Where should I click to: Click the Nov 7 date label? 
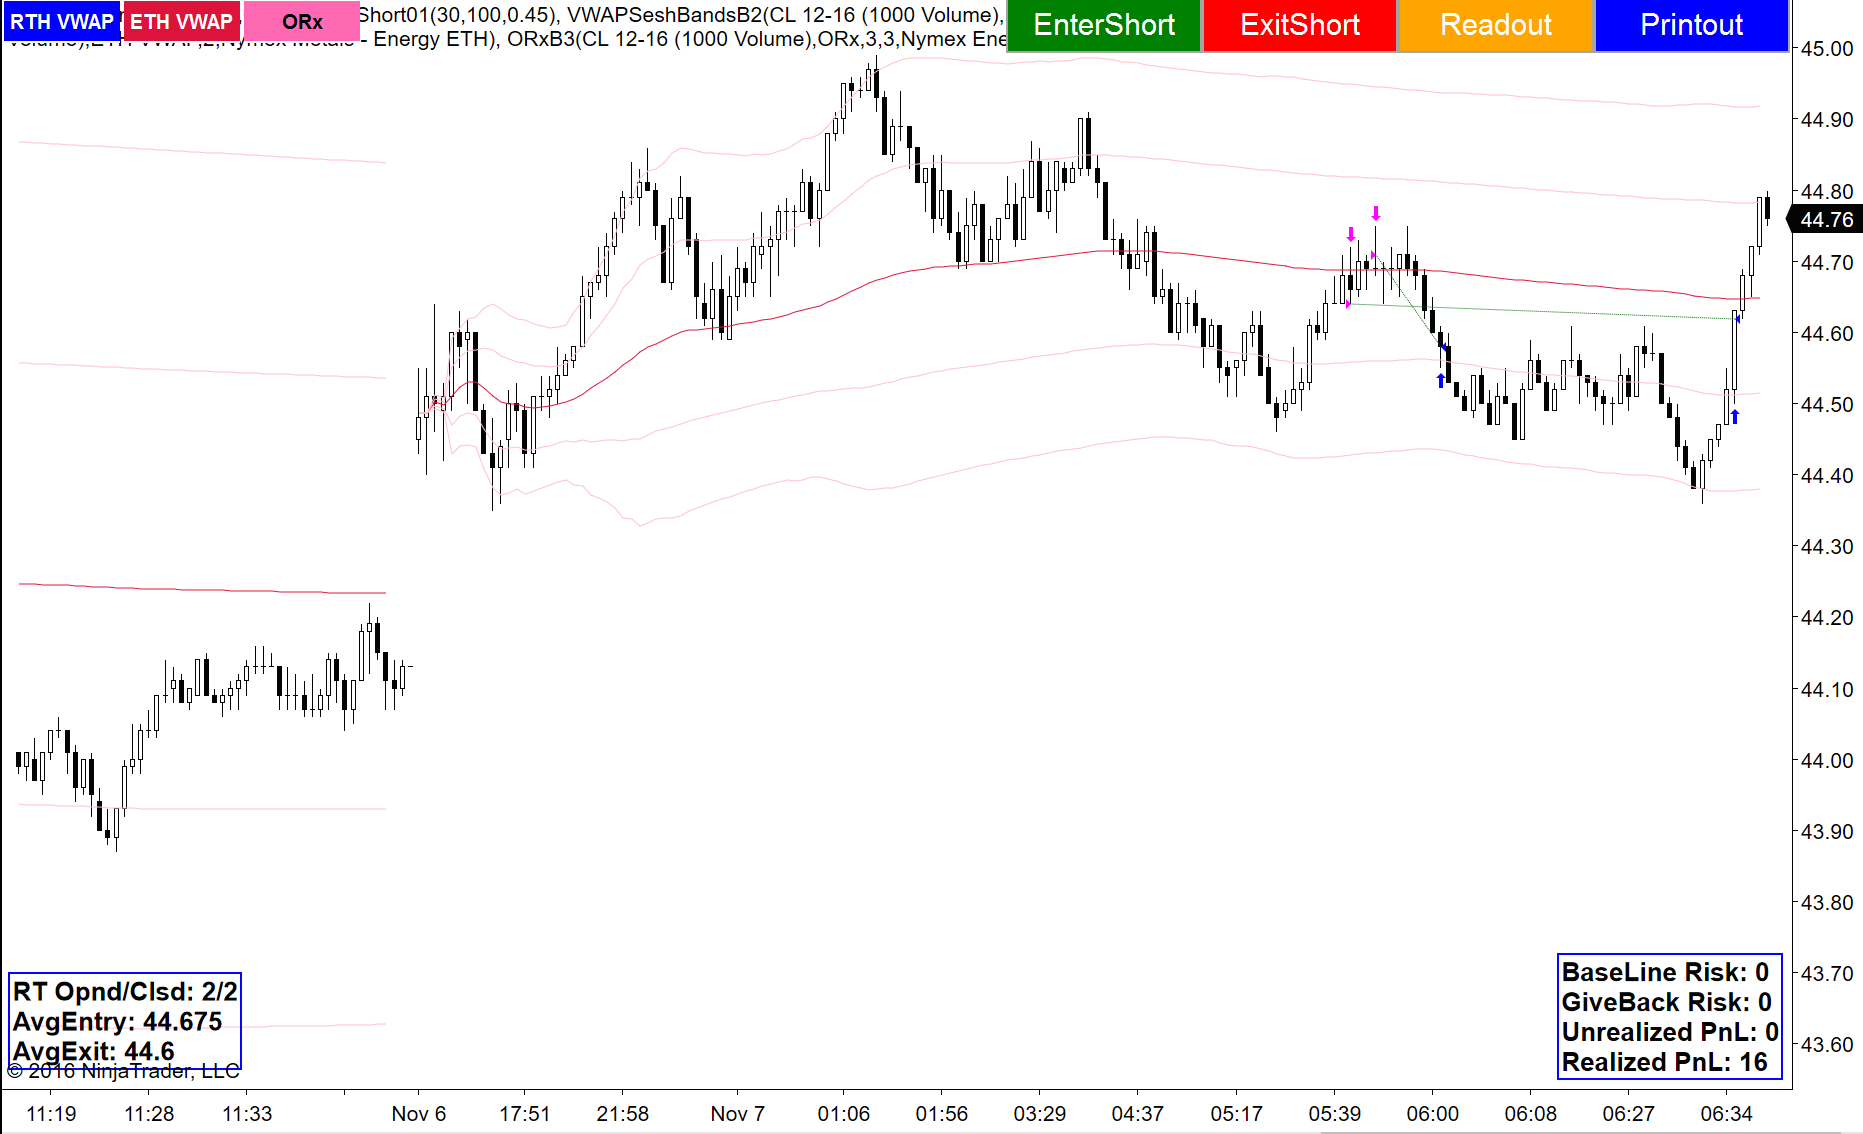(x=738, y=1114)
